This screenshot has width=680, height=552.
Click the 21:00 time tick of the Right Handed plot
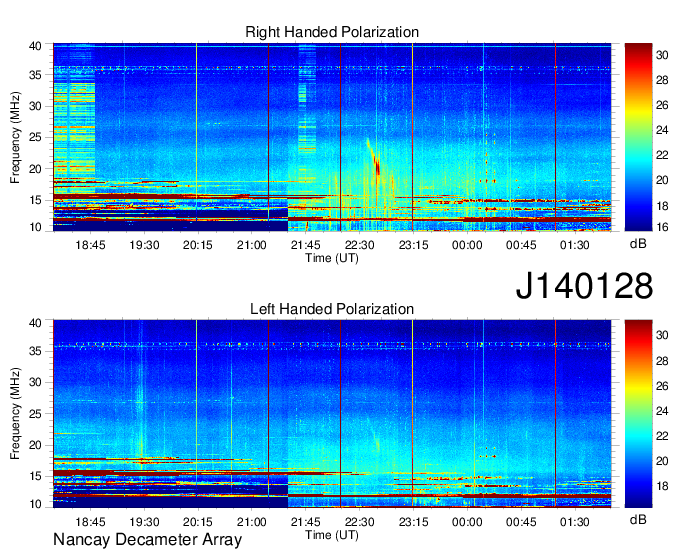[252, 245]
